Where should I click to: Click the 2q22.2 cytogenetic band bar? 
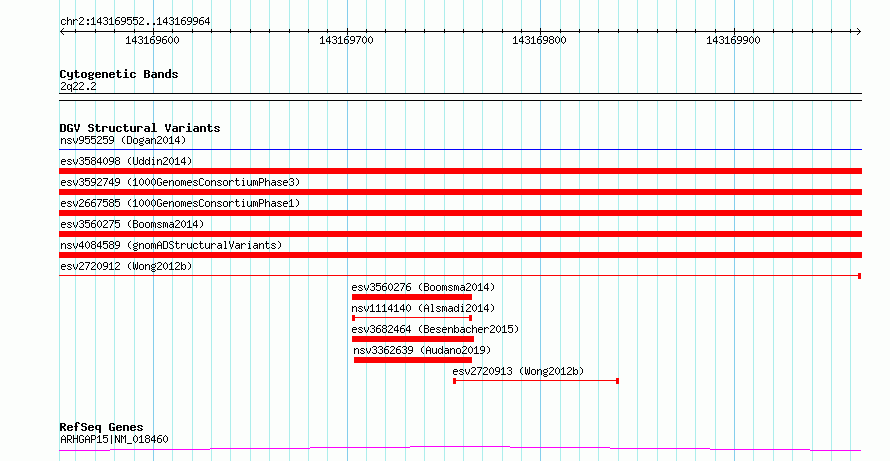click(x=460, y=97)
